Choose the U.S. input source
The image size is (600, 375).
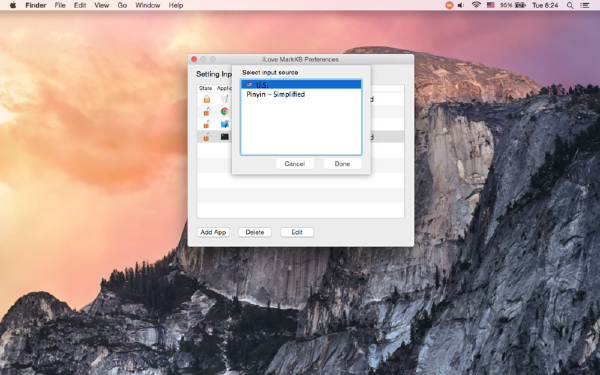click(x=301, y=85)
